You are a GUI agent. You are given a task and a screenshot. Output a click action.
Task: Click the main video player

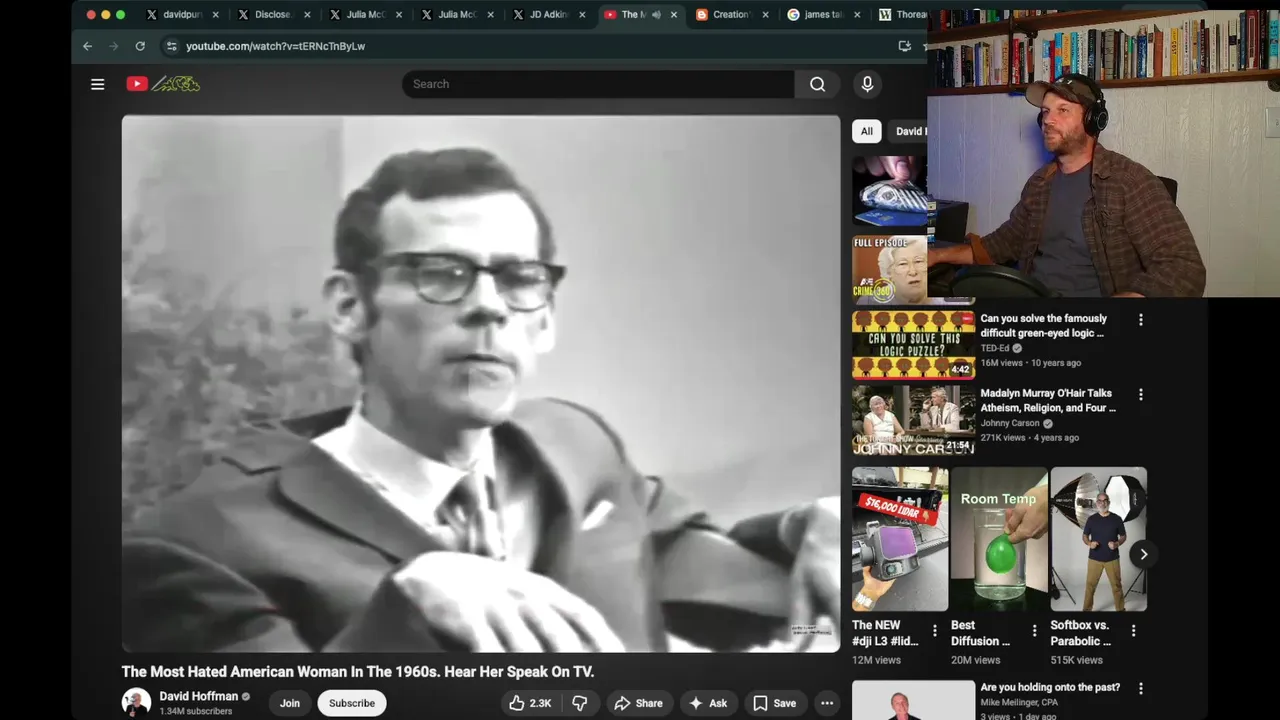click(x=481, y=384)
